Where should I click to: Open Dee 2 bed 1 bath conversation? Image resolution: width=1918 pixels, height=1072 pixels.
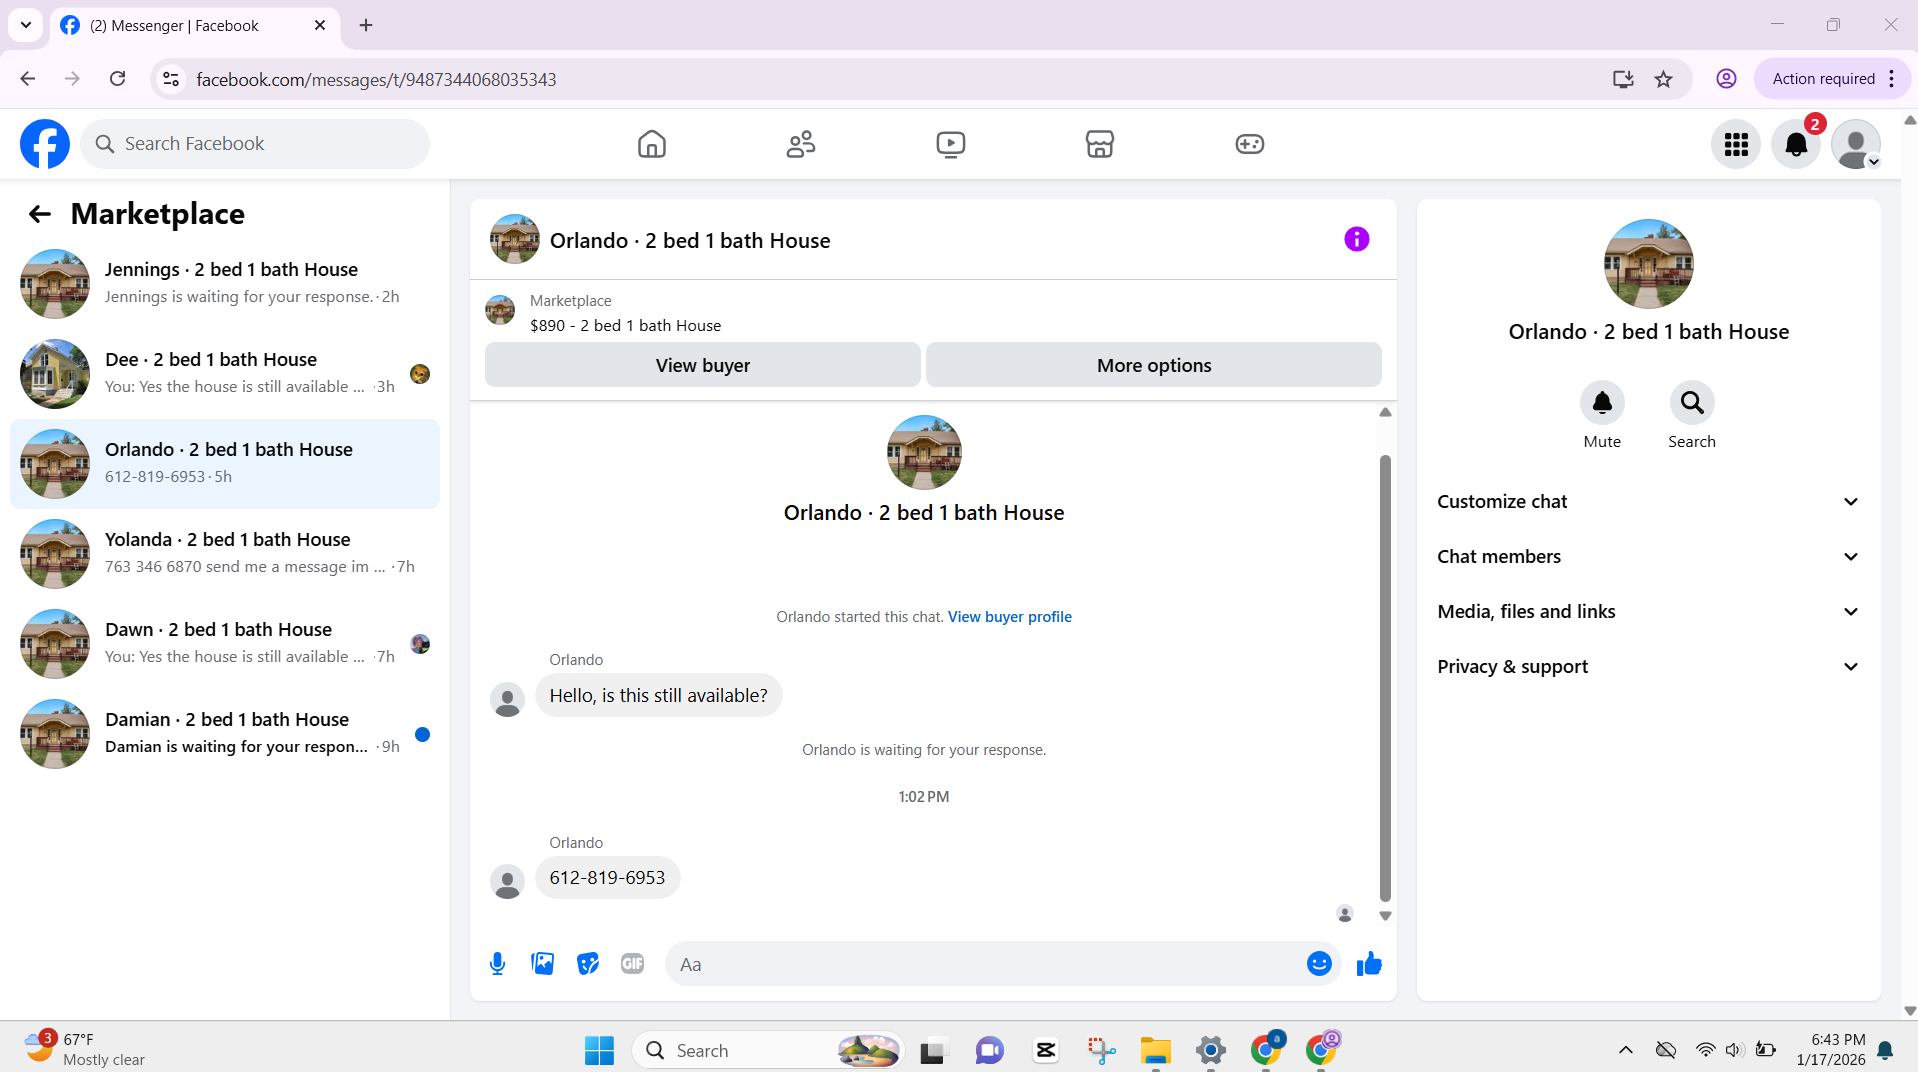pos(225,374)
